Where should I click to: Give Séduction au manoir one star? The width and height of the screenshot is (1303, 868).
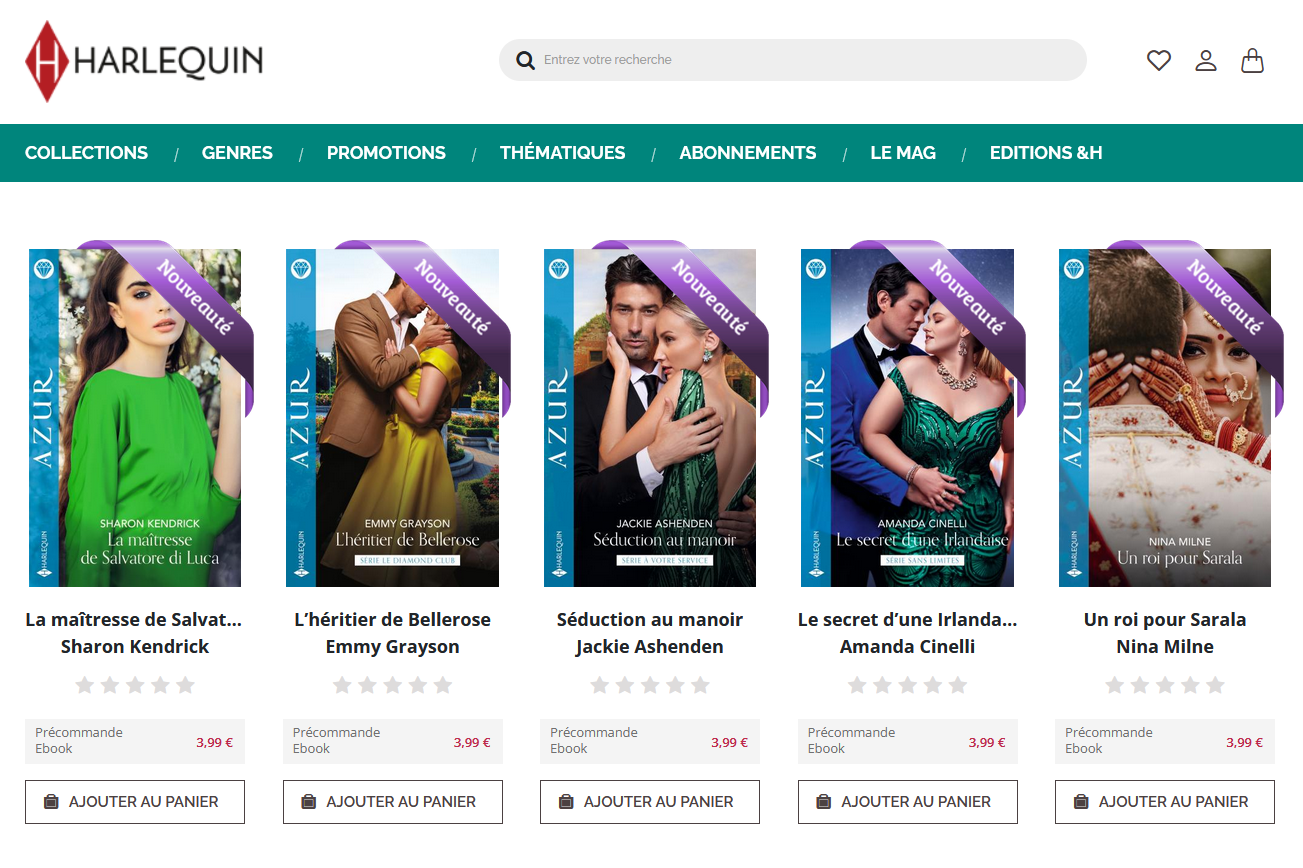tap(600, 685)
